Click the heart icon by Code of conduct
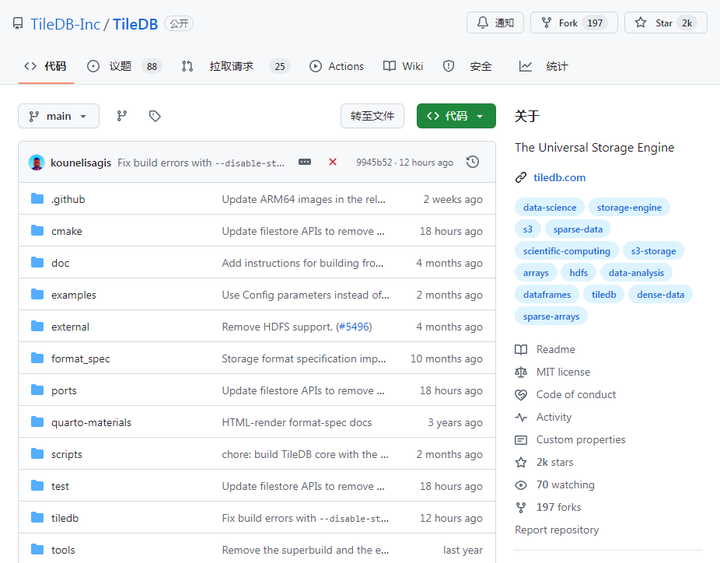The height and width of the screenshot is (563, 720). click(521, 394)
